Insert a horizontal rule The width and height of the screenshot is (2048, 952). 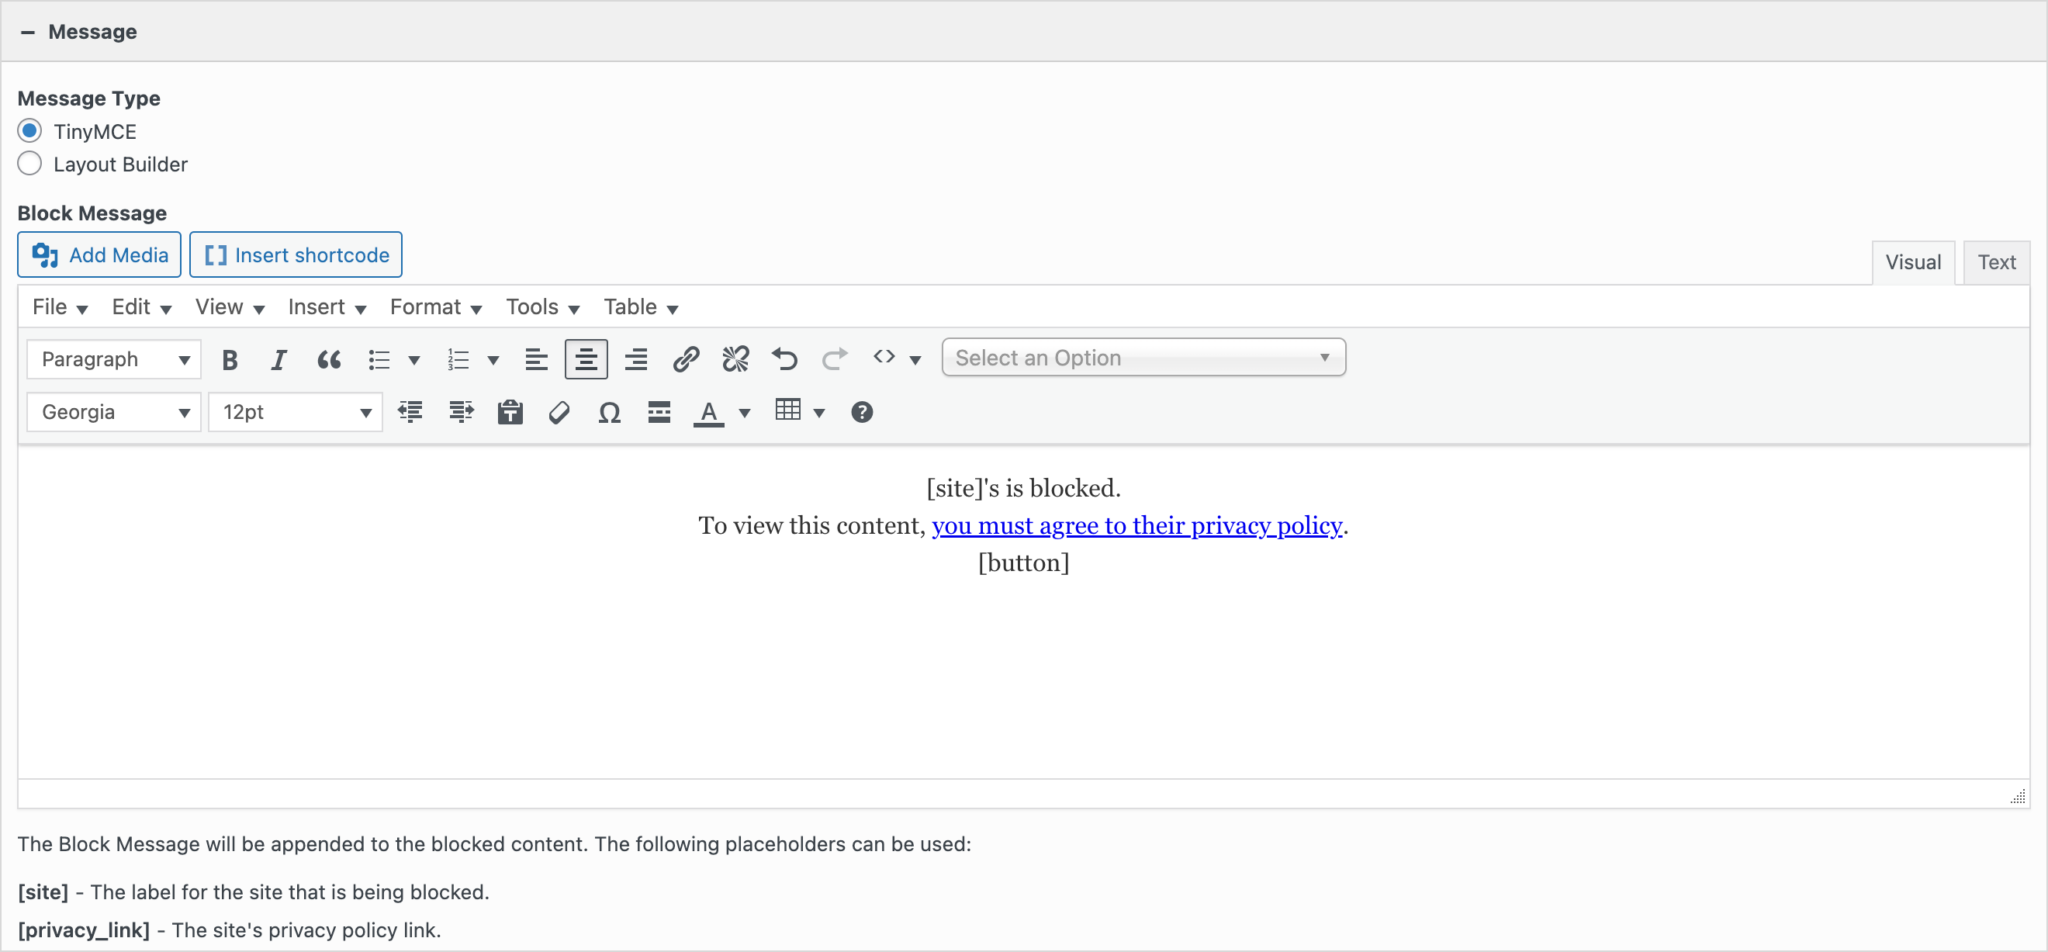click(x=659, y=412)
